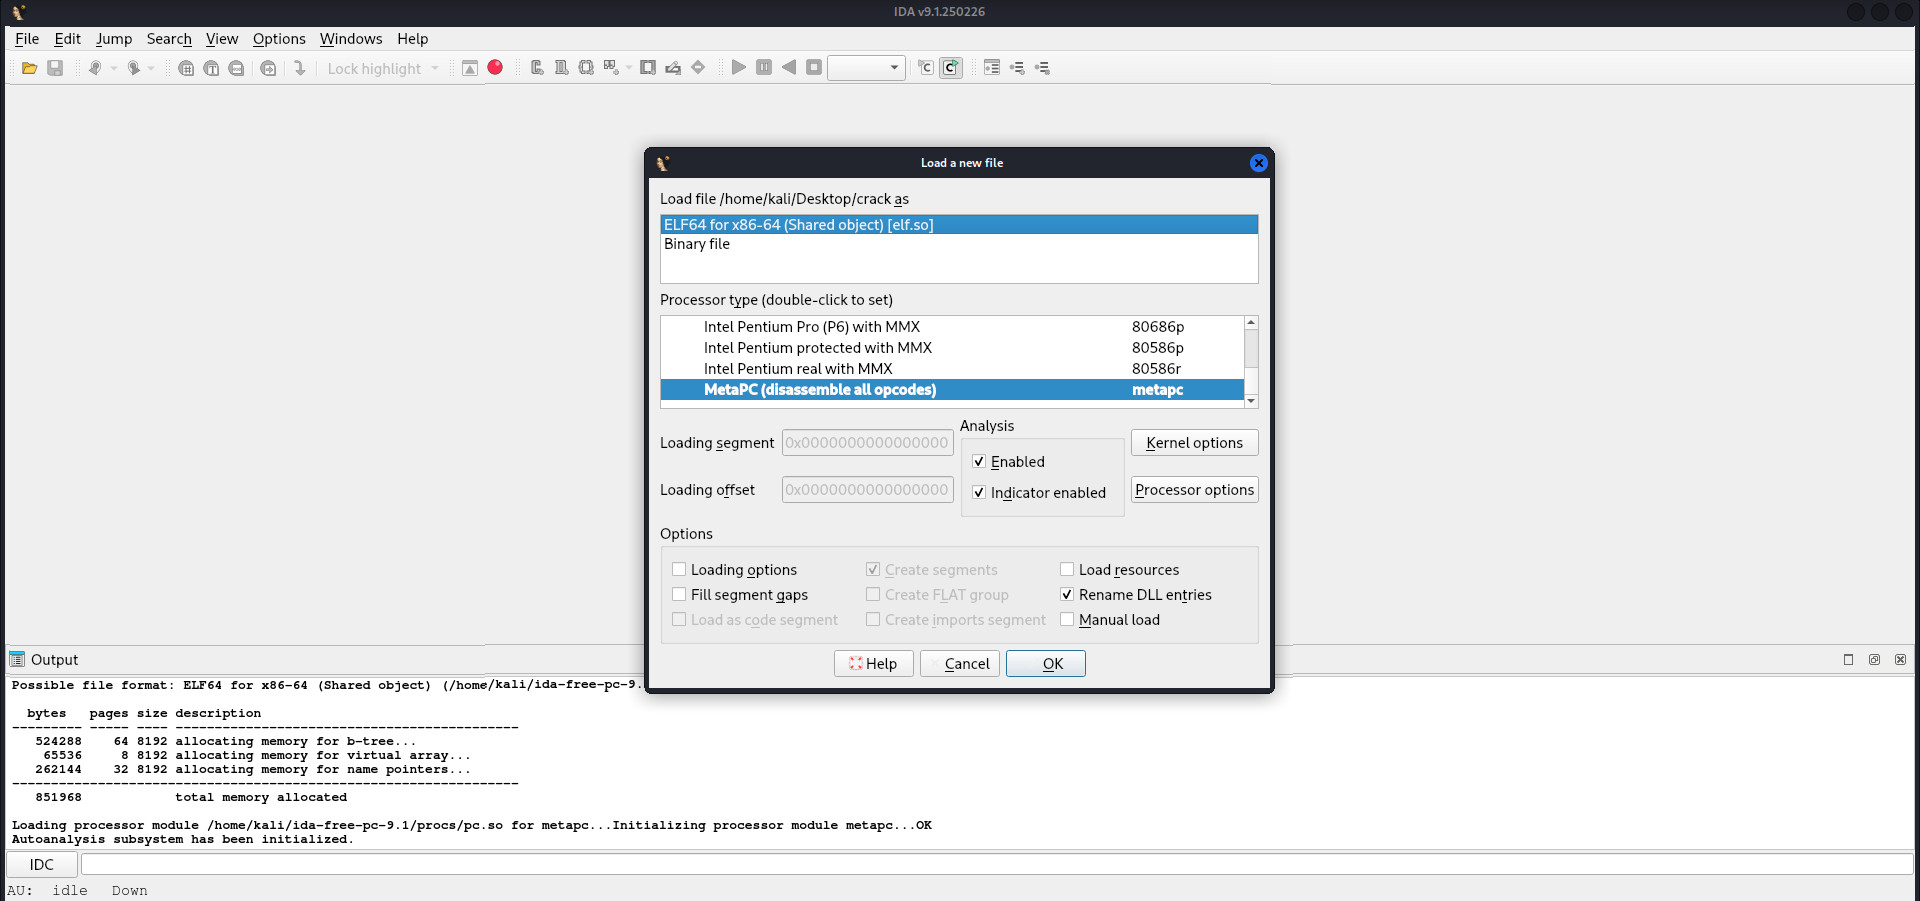1920x901 pixels.
Task: Click the toolbar play button
Action: tap(739, 67)
